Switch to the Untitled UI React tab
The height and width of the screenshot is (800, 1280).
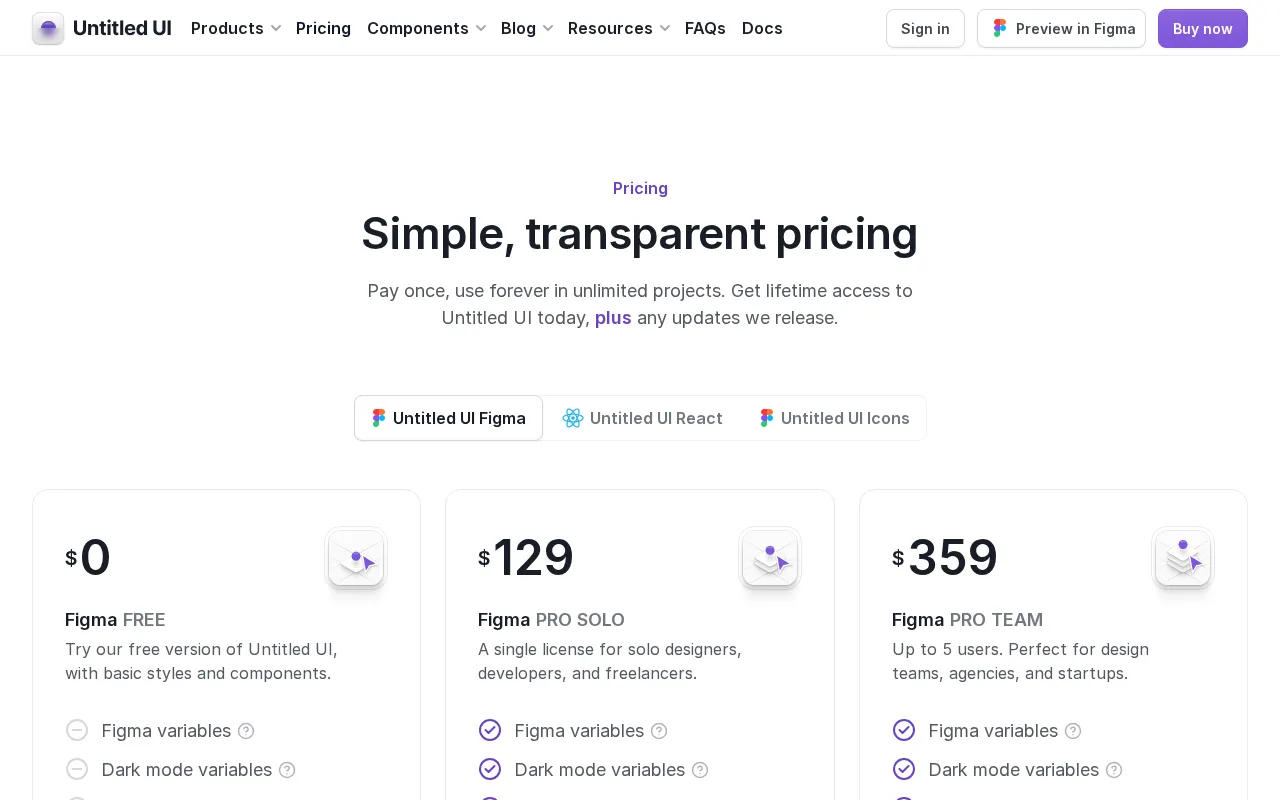coord(642,418)
